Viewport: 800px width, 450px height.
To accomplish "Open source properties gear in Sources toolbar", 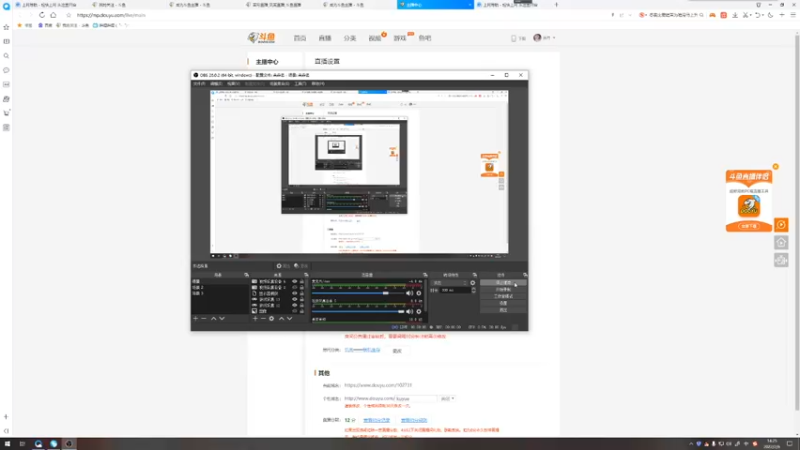I will [x=271, y=318].
